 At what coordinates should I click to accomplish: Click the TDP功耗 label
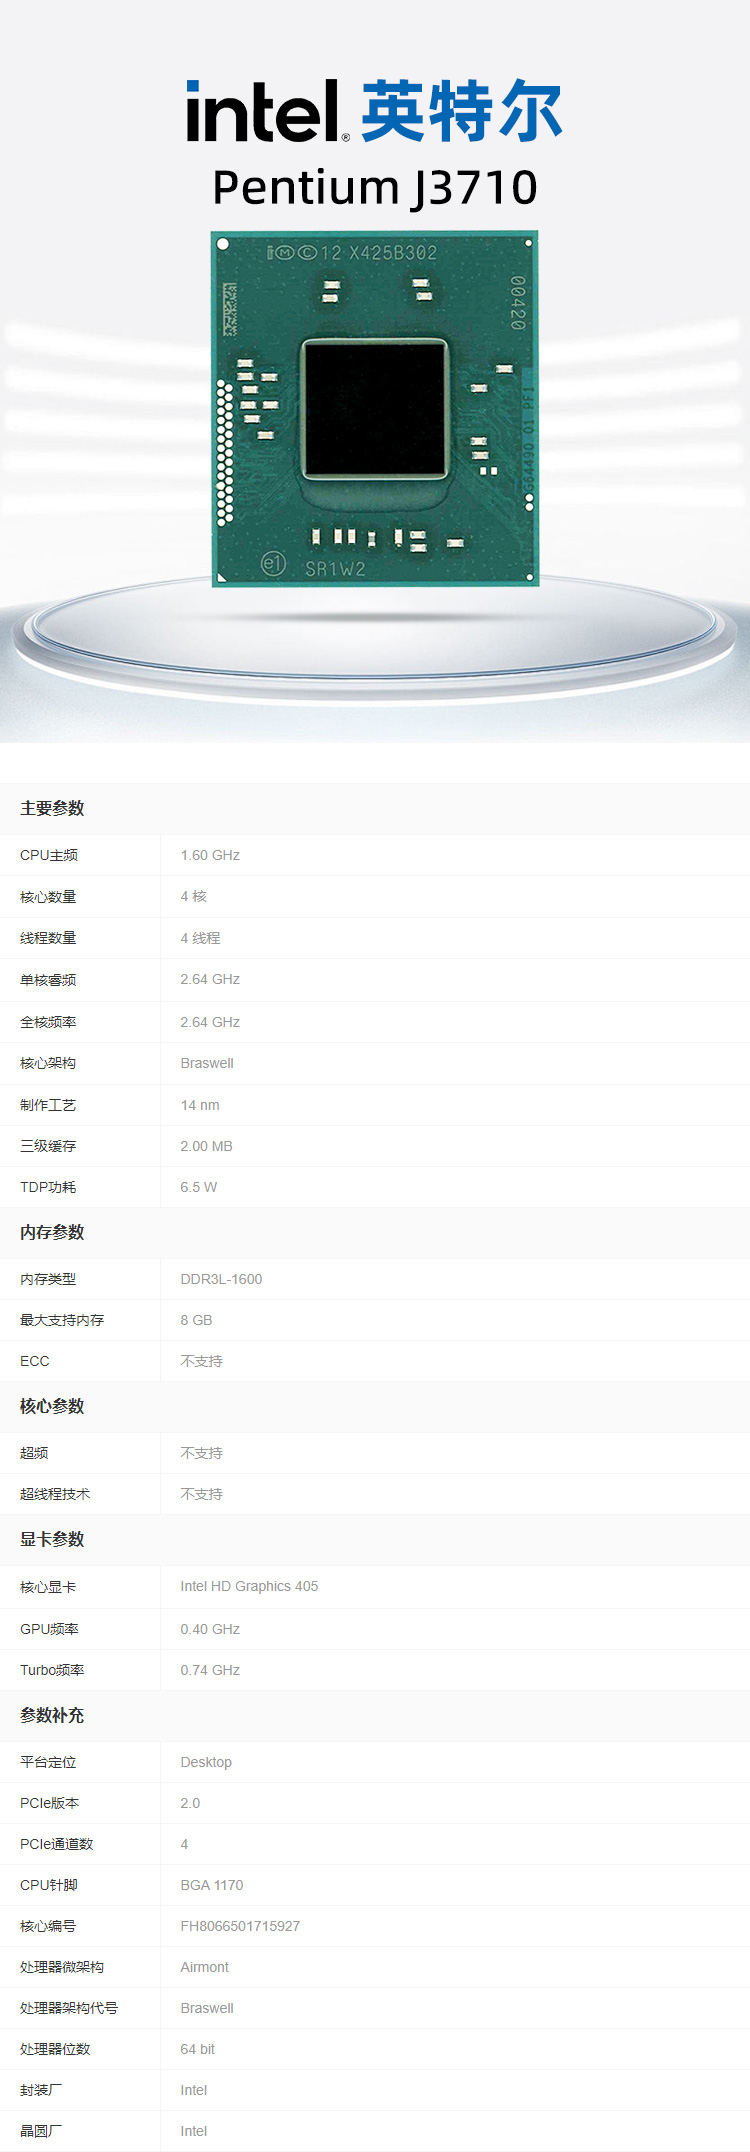tap(48, 1187)
